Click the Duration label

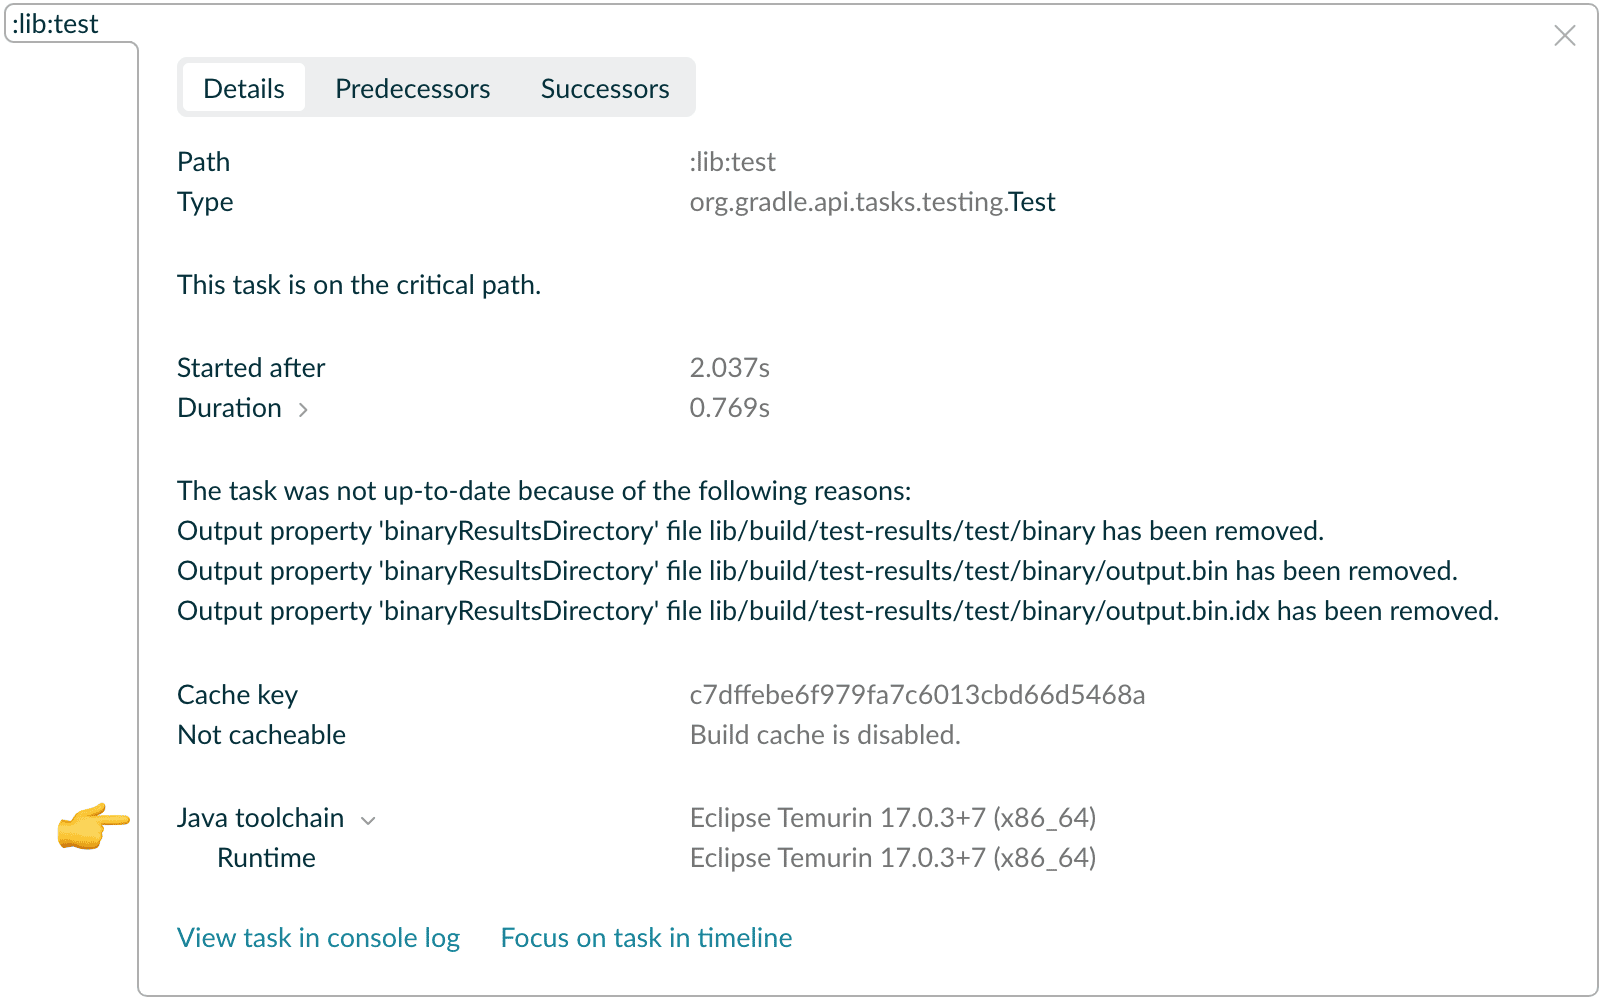pyautogui.click(x=229, y=408)
